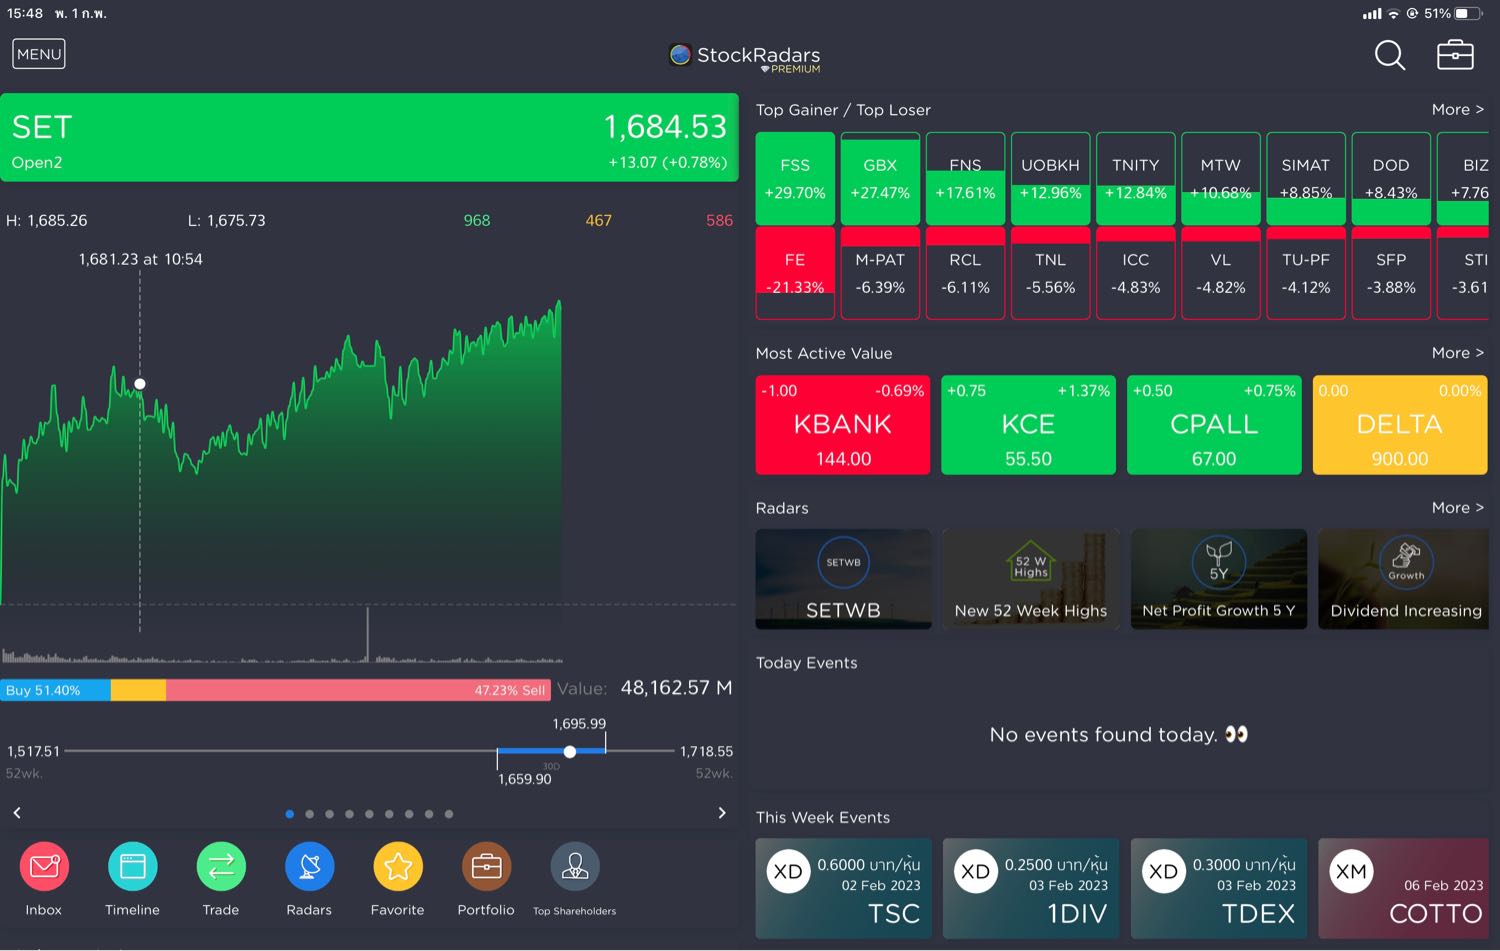This screenshot has width=1500, height=951.
Task: Show more Most Active Value stocks
Action: coord(1458,353)
